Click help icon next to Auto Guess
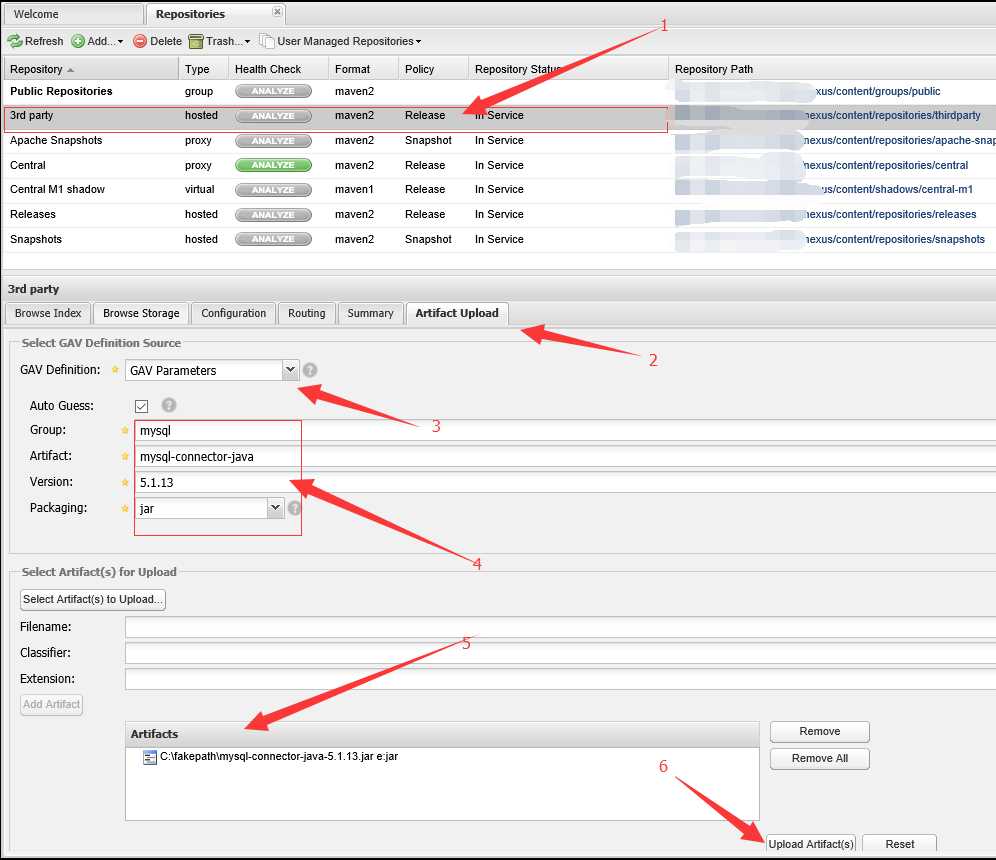 [169, 405]
